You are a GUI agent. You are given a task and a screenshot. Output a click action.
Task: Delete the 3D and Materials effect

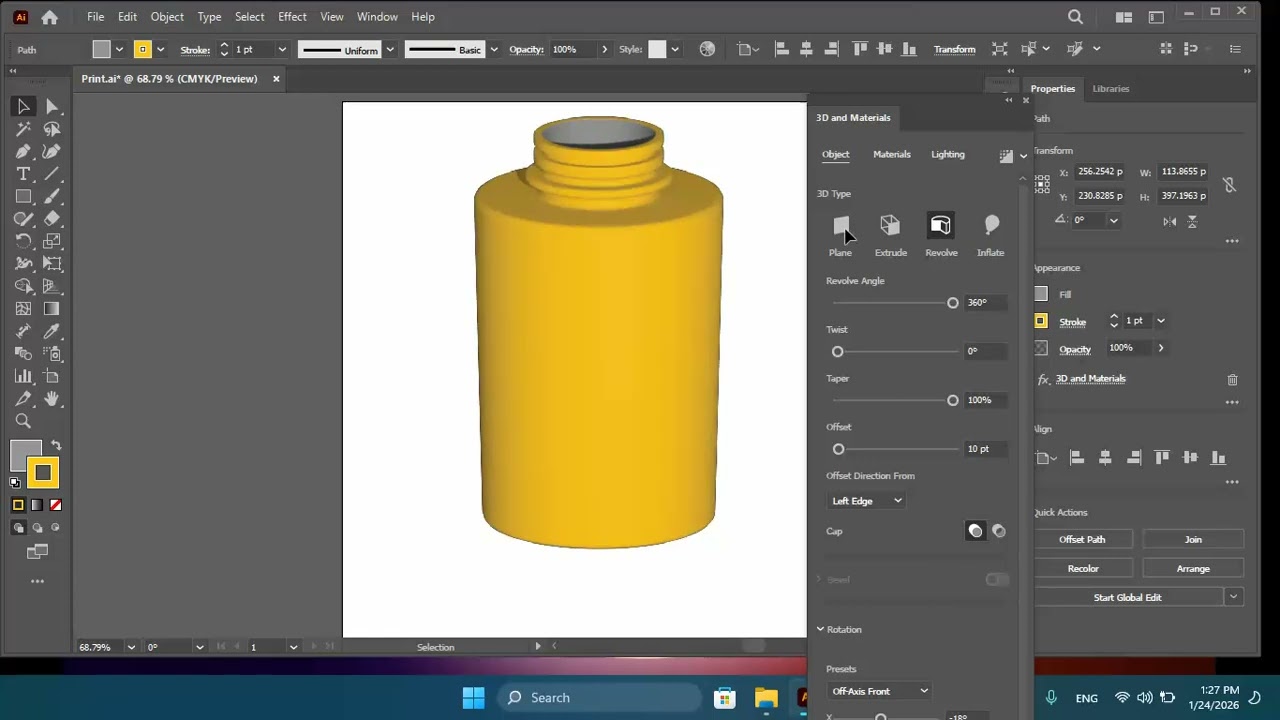point(1232,380)
